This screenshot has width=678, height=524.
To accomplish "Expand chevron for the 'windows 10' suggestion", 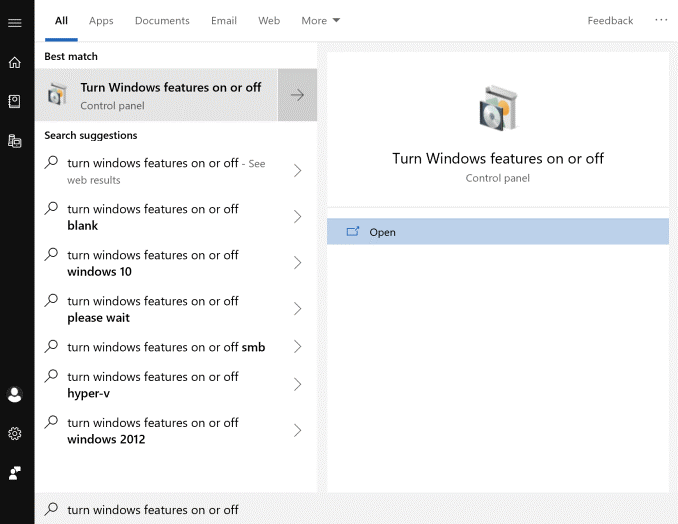I will tap(297, 262).
